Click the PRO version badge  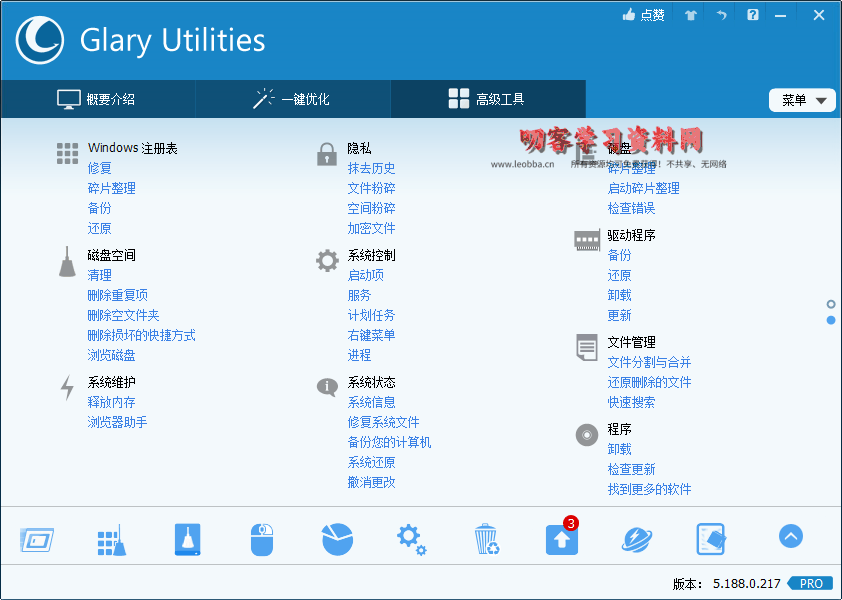(x=810, y=583)
